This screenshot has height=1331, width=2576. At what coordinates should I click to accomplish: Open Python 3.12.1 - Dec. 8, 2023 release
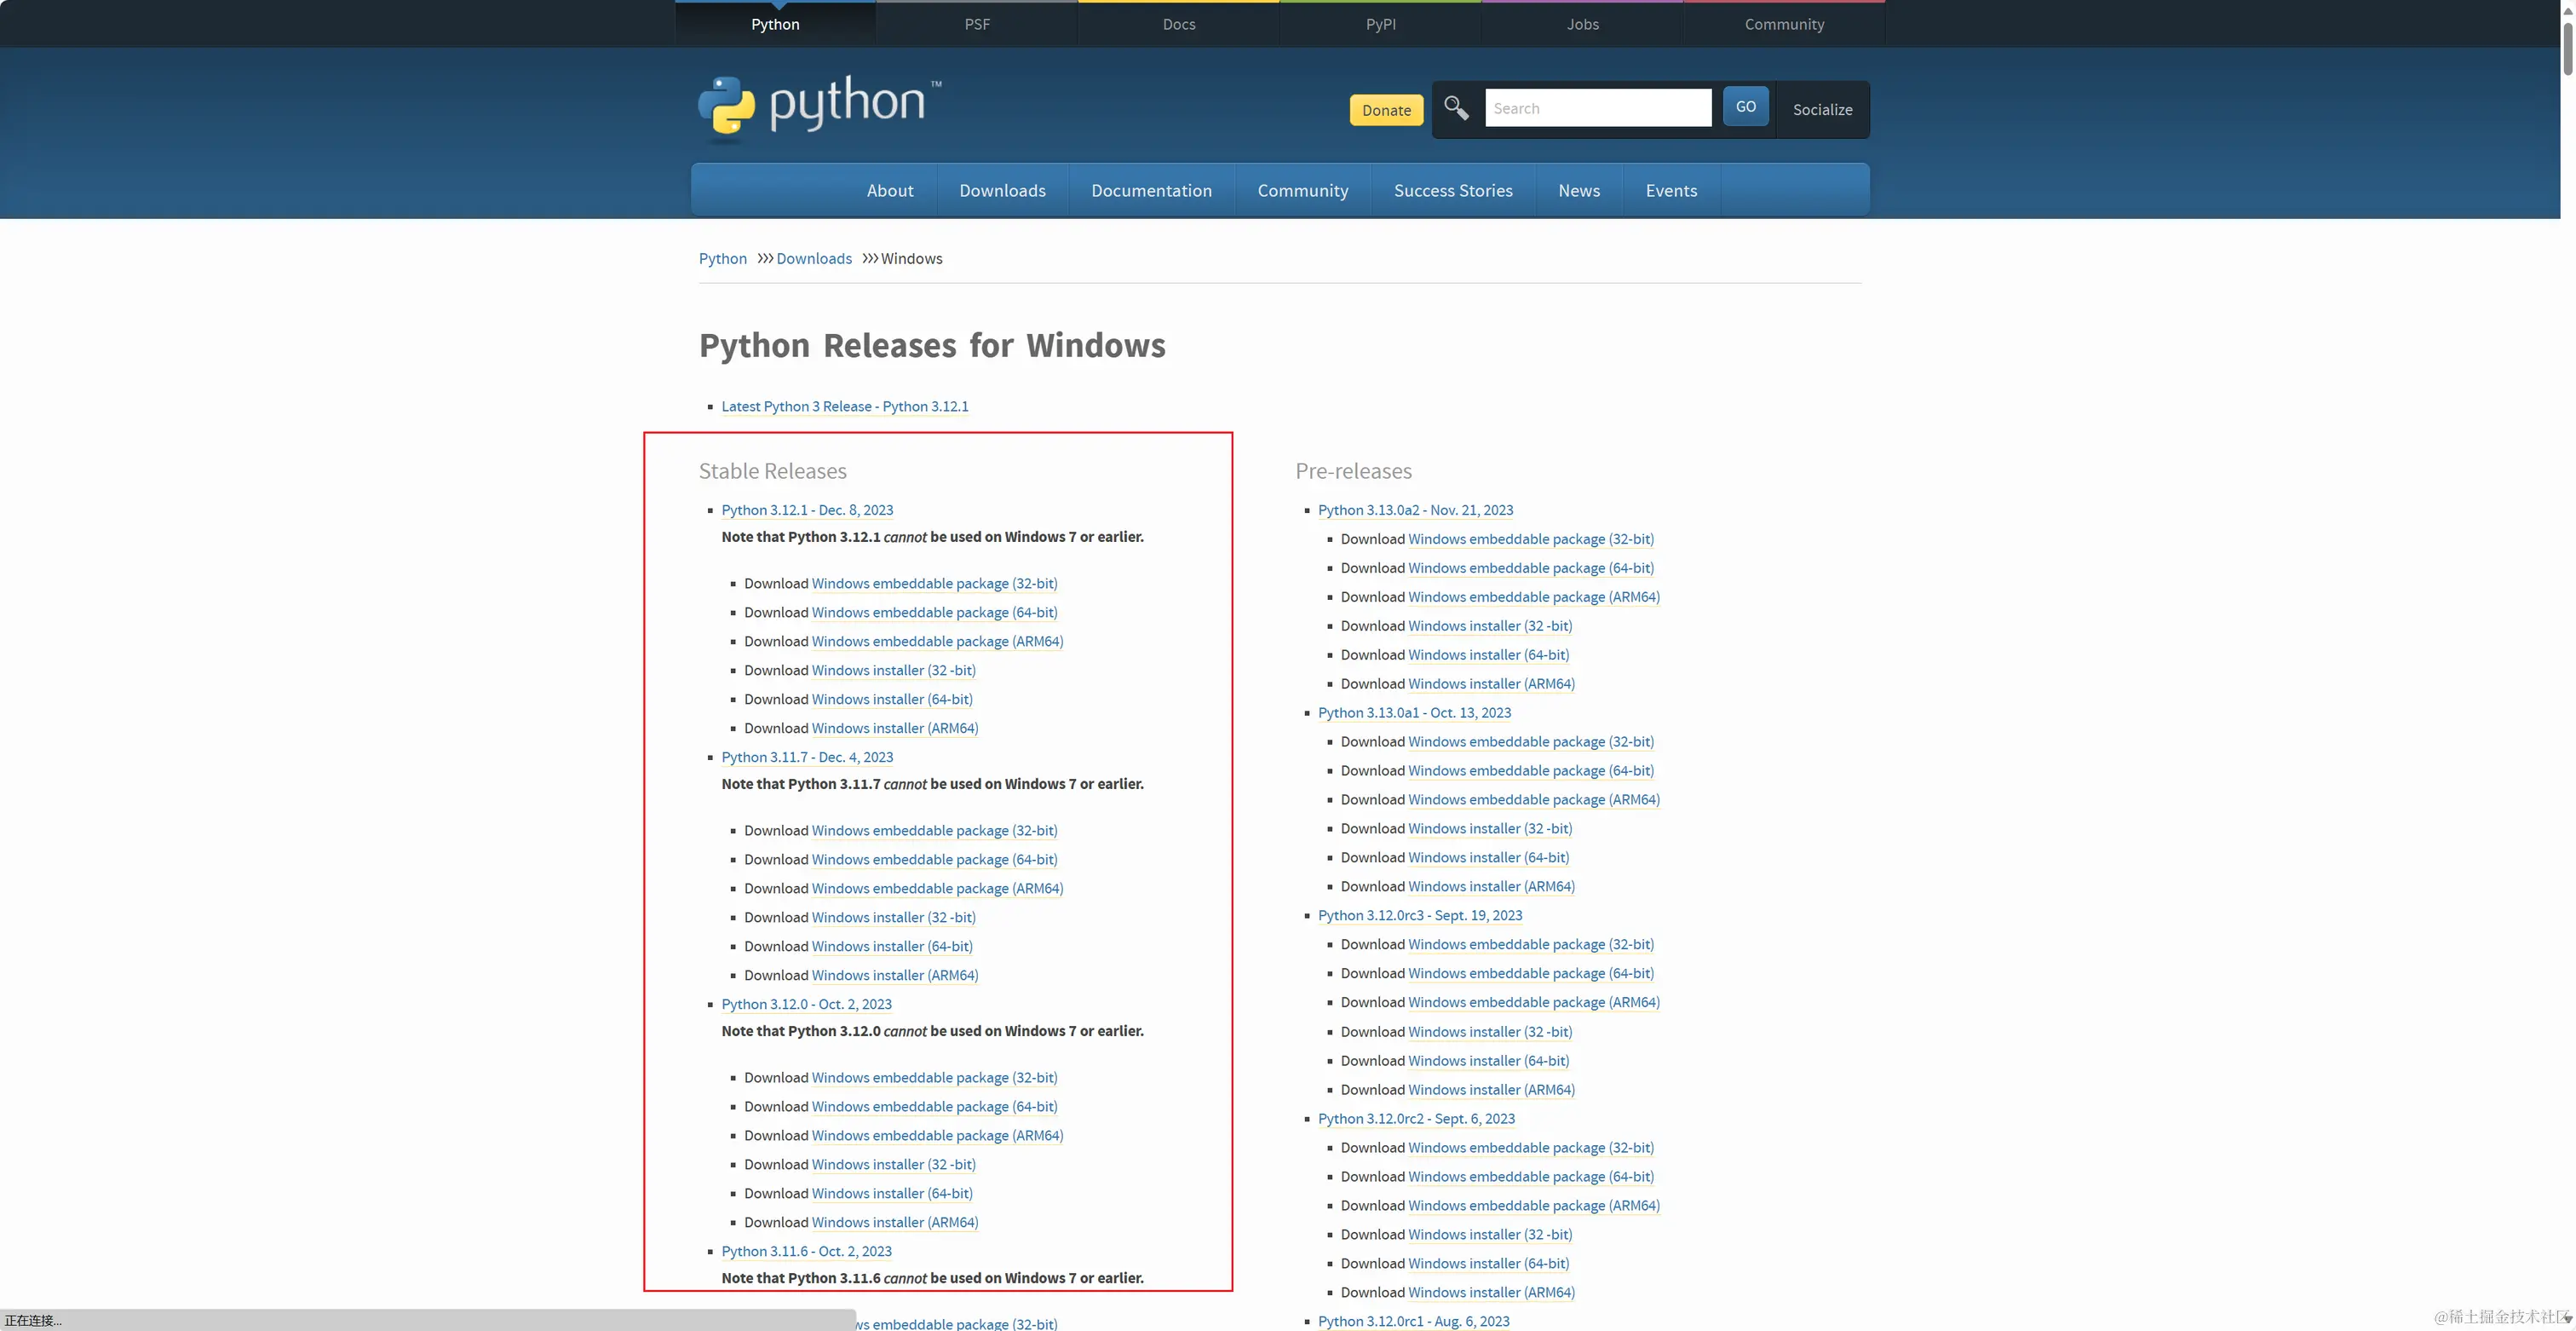pyautogui.click(x=807, y=510)
